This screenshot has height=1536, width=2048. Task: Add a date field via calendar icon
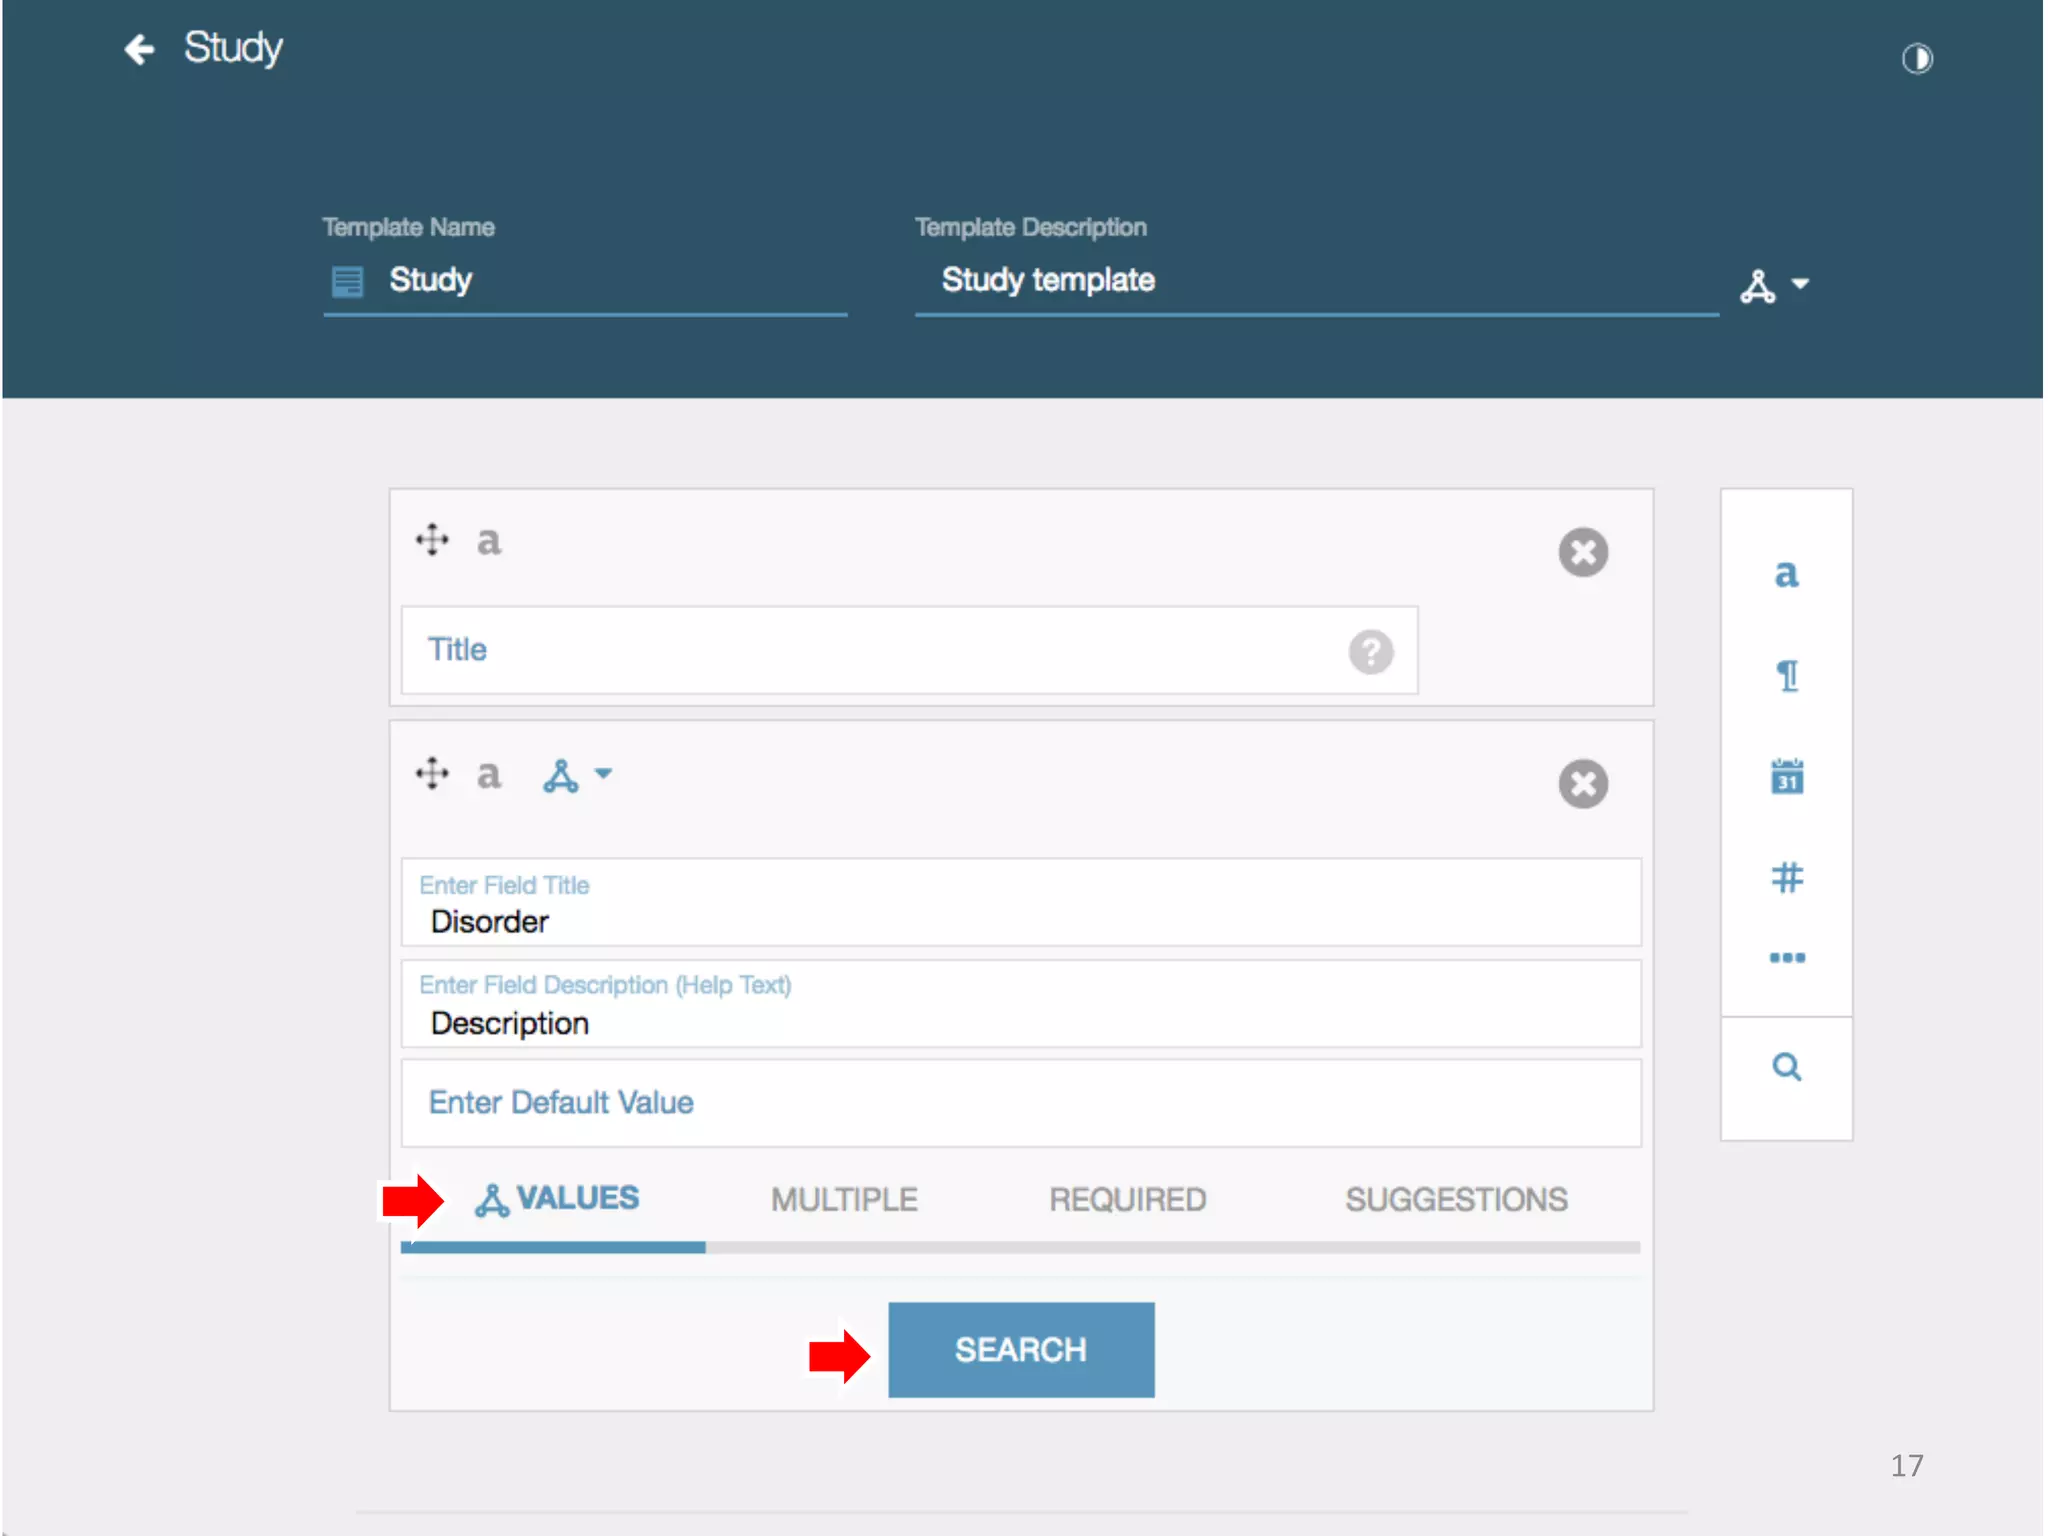1786,777
